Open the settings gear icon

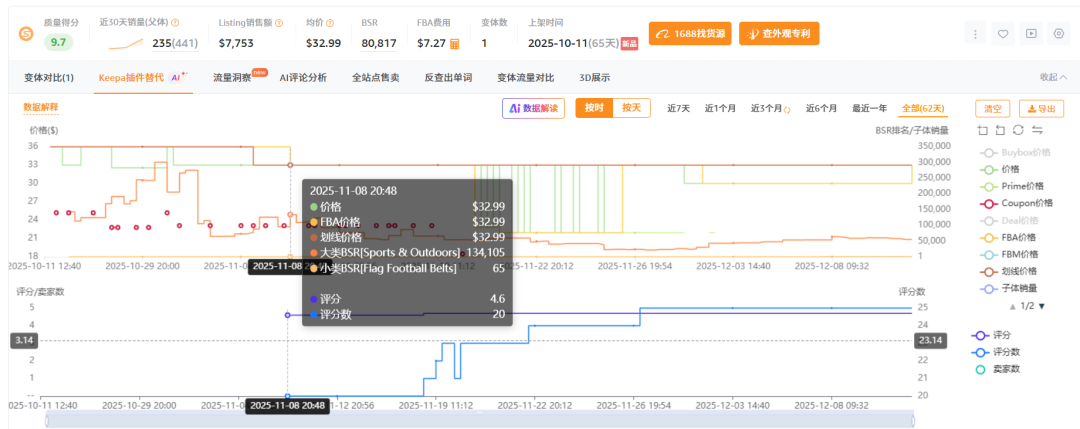click(1059, 33)
